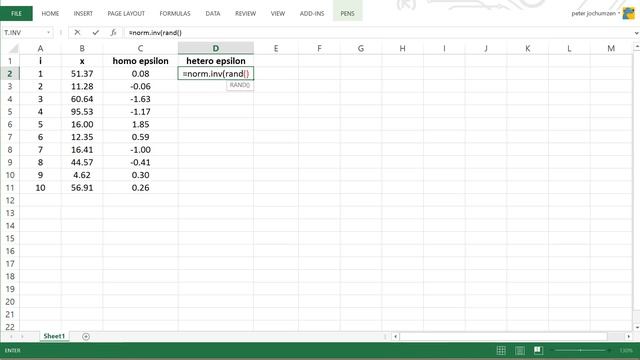This screenshot has width=640, height=360.
Task: Expand the formula bar chevron
Action: [636, 33]
